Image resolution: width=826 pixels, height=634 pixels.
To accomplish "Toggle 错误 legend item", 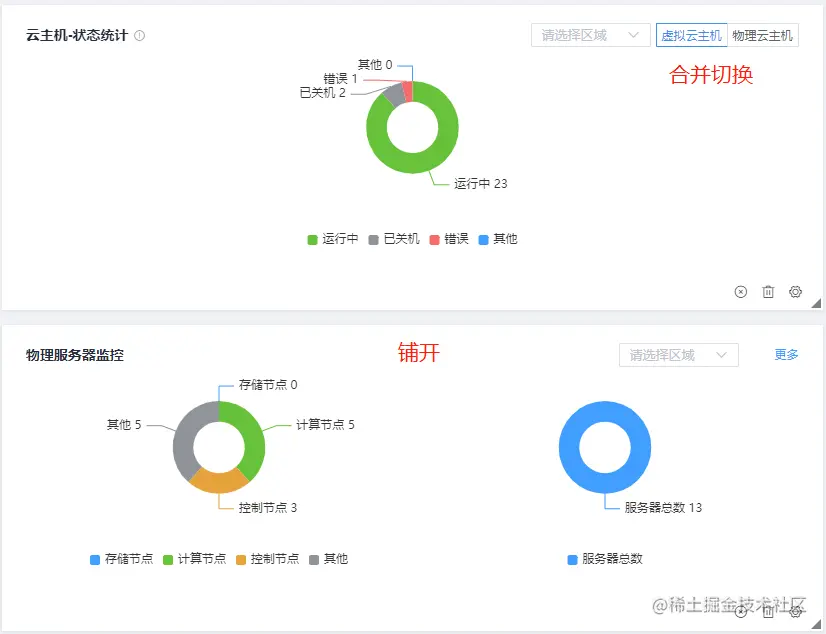I will coord(449,239).
